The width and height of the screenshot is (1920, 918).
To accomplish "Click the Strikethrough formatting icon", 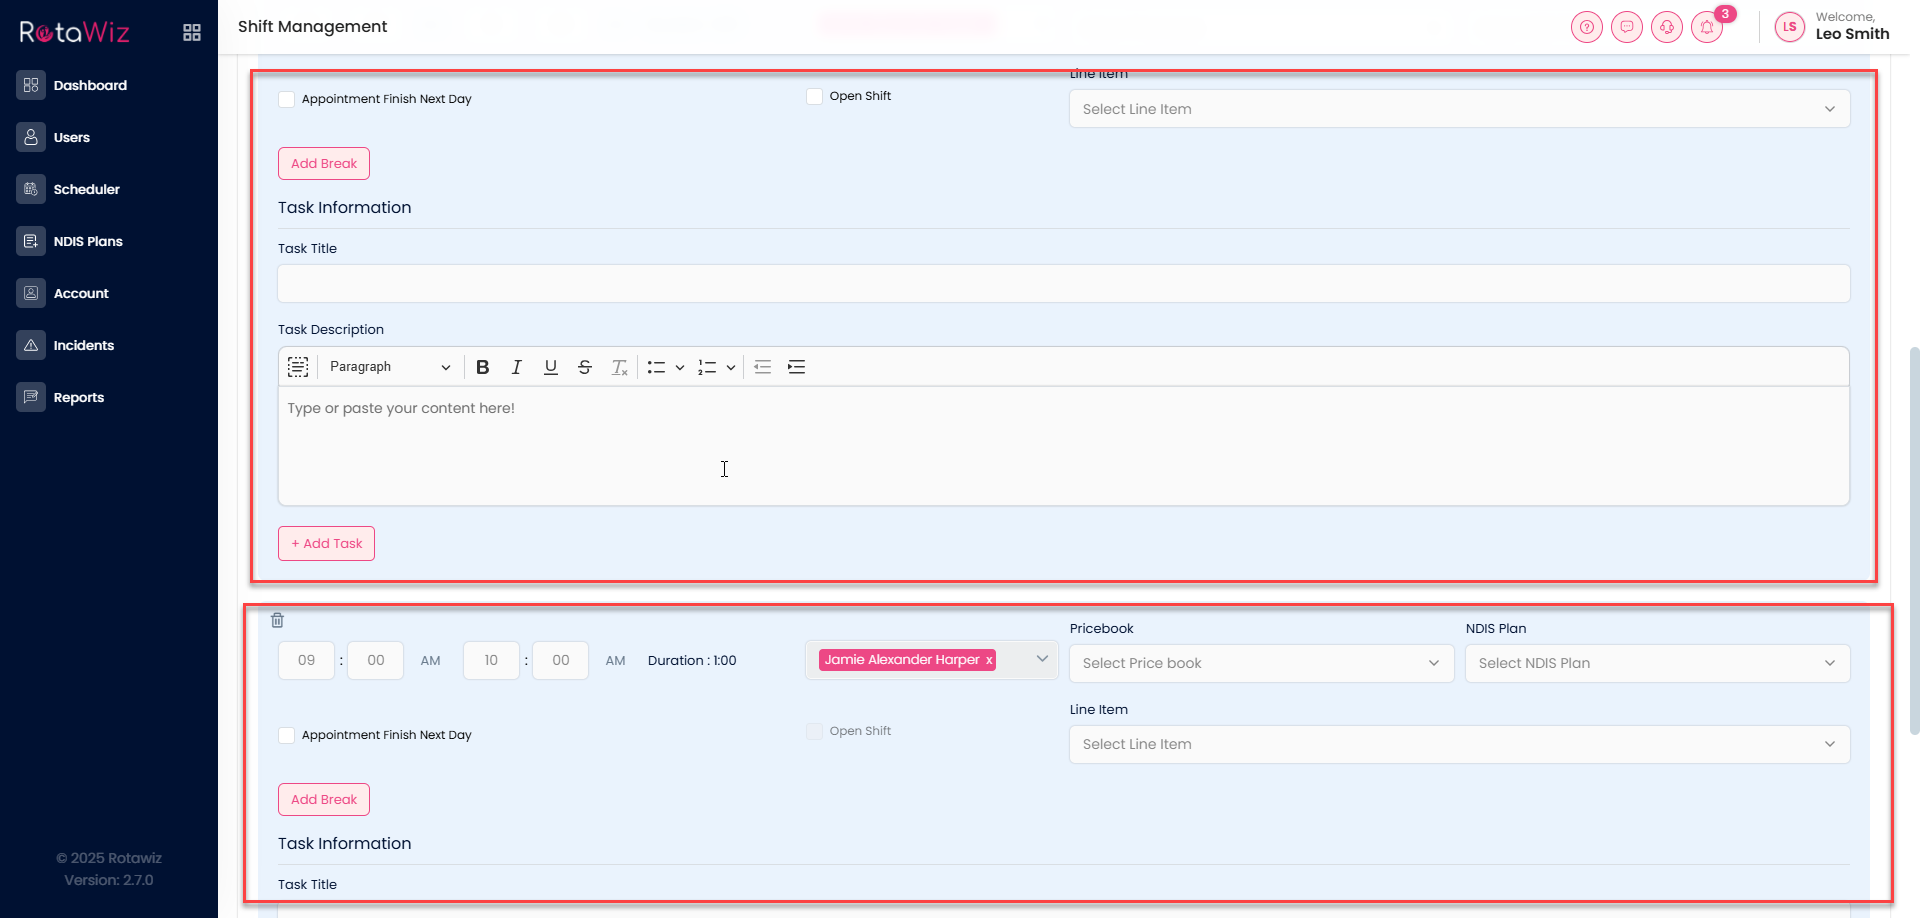I will [585, 367].
